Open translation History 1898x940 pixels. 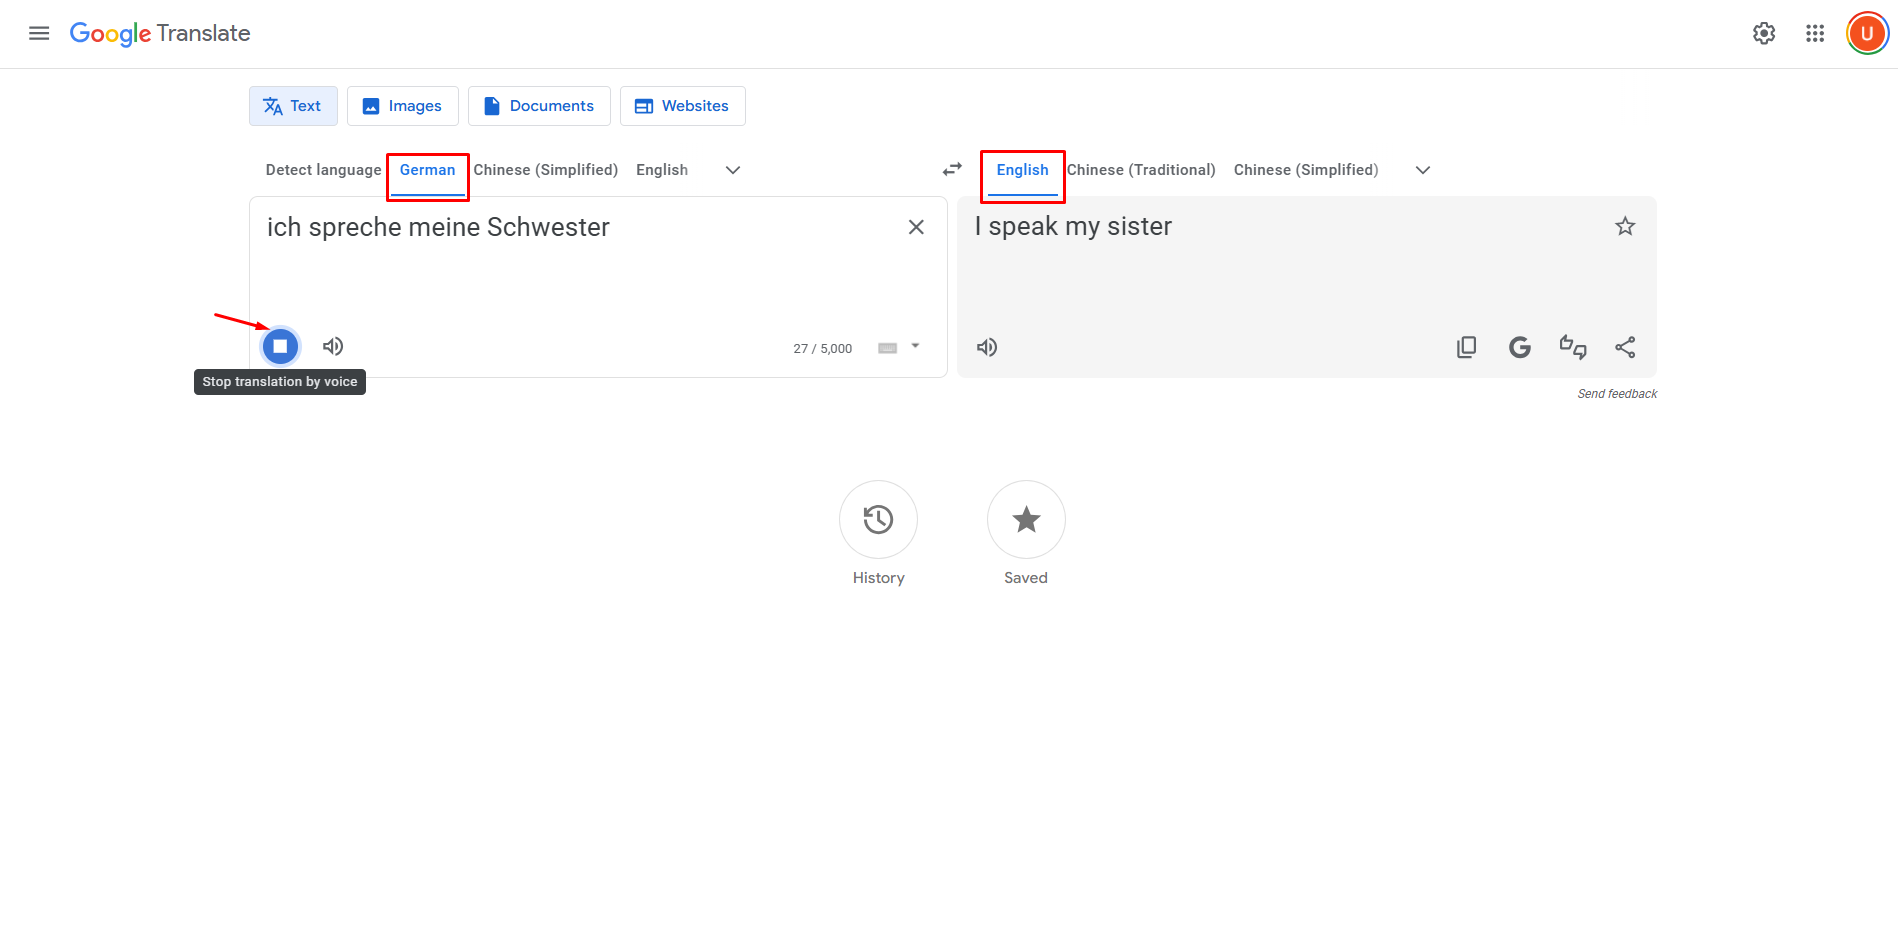[878, 520]
